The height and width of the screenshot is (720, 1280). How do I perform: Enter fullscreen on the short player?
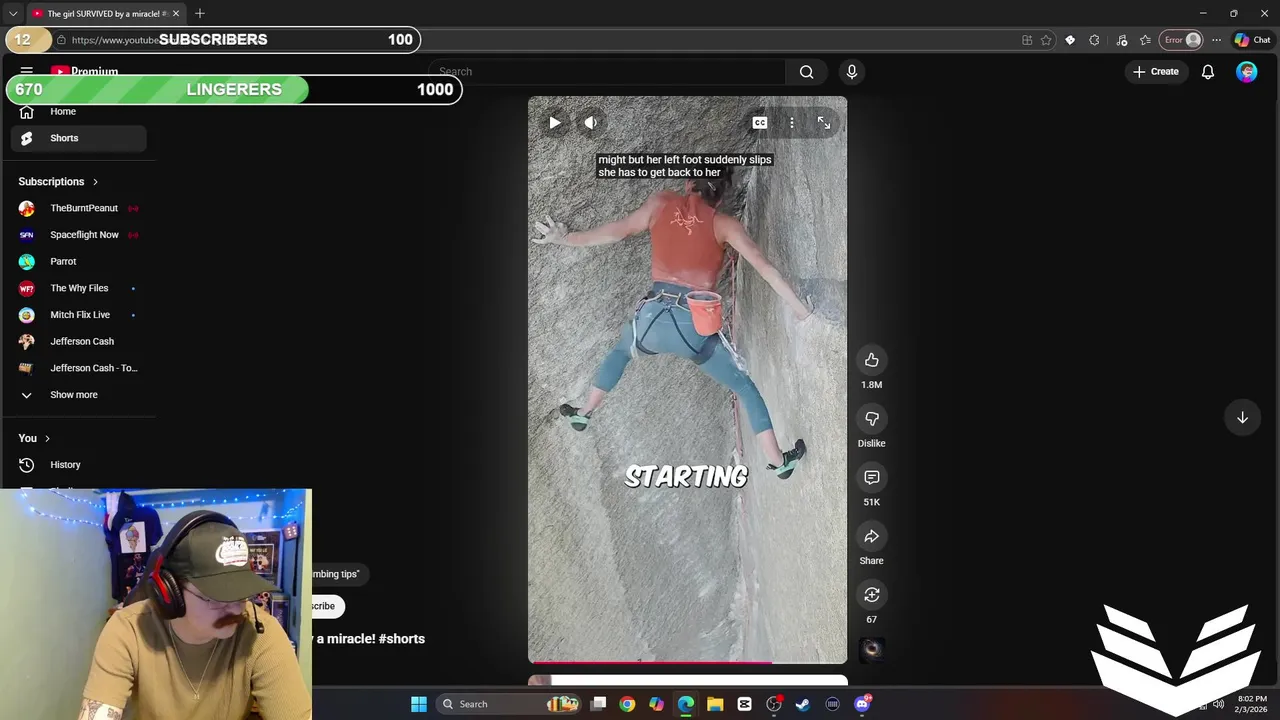824,123
